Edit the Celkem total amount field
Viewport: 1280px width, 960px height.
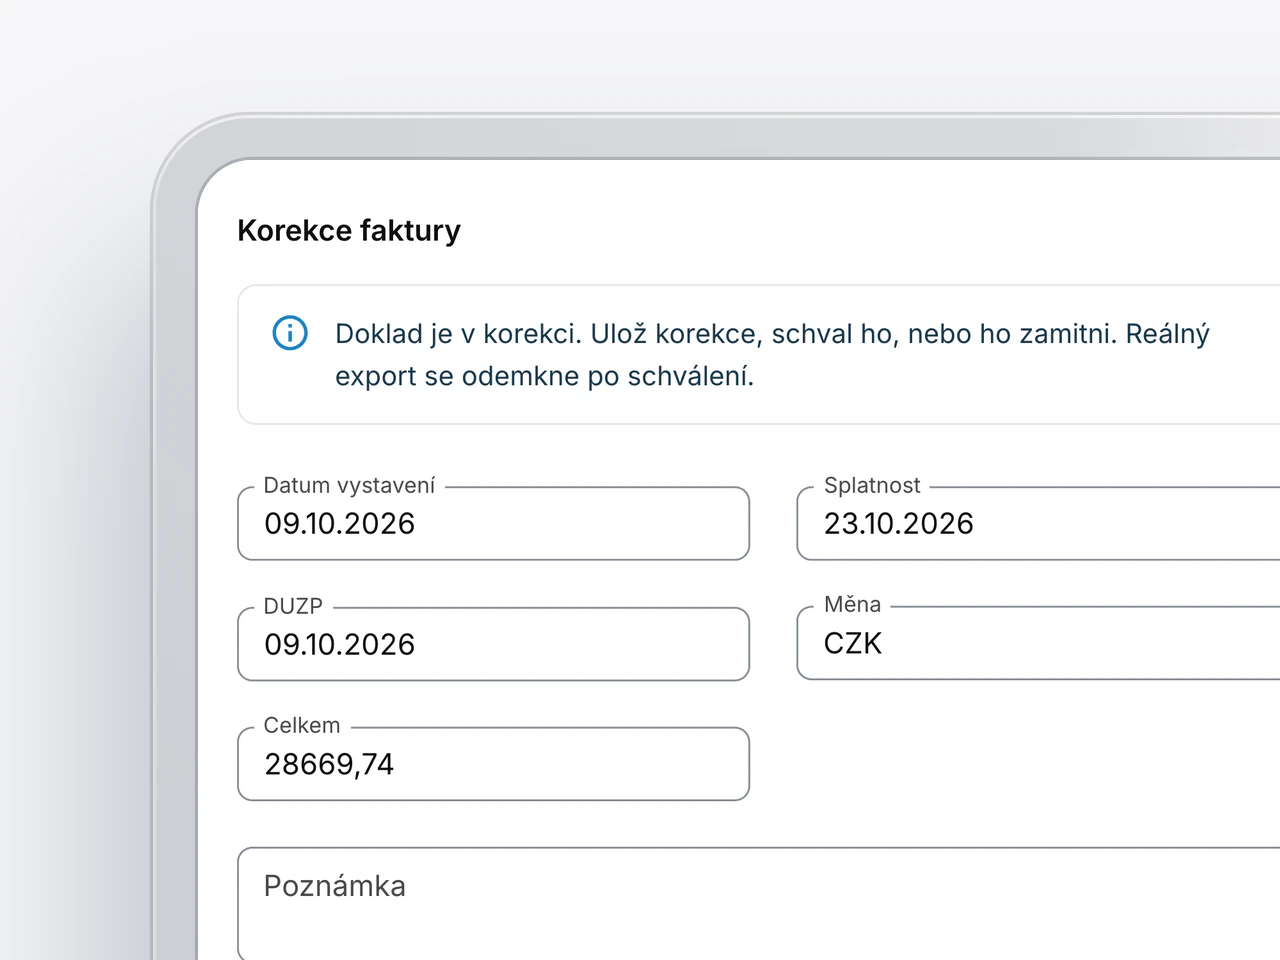click(x=493, y=764)
